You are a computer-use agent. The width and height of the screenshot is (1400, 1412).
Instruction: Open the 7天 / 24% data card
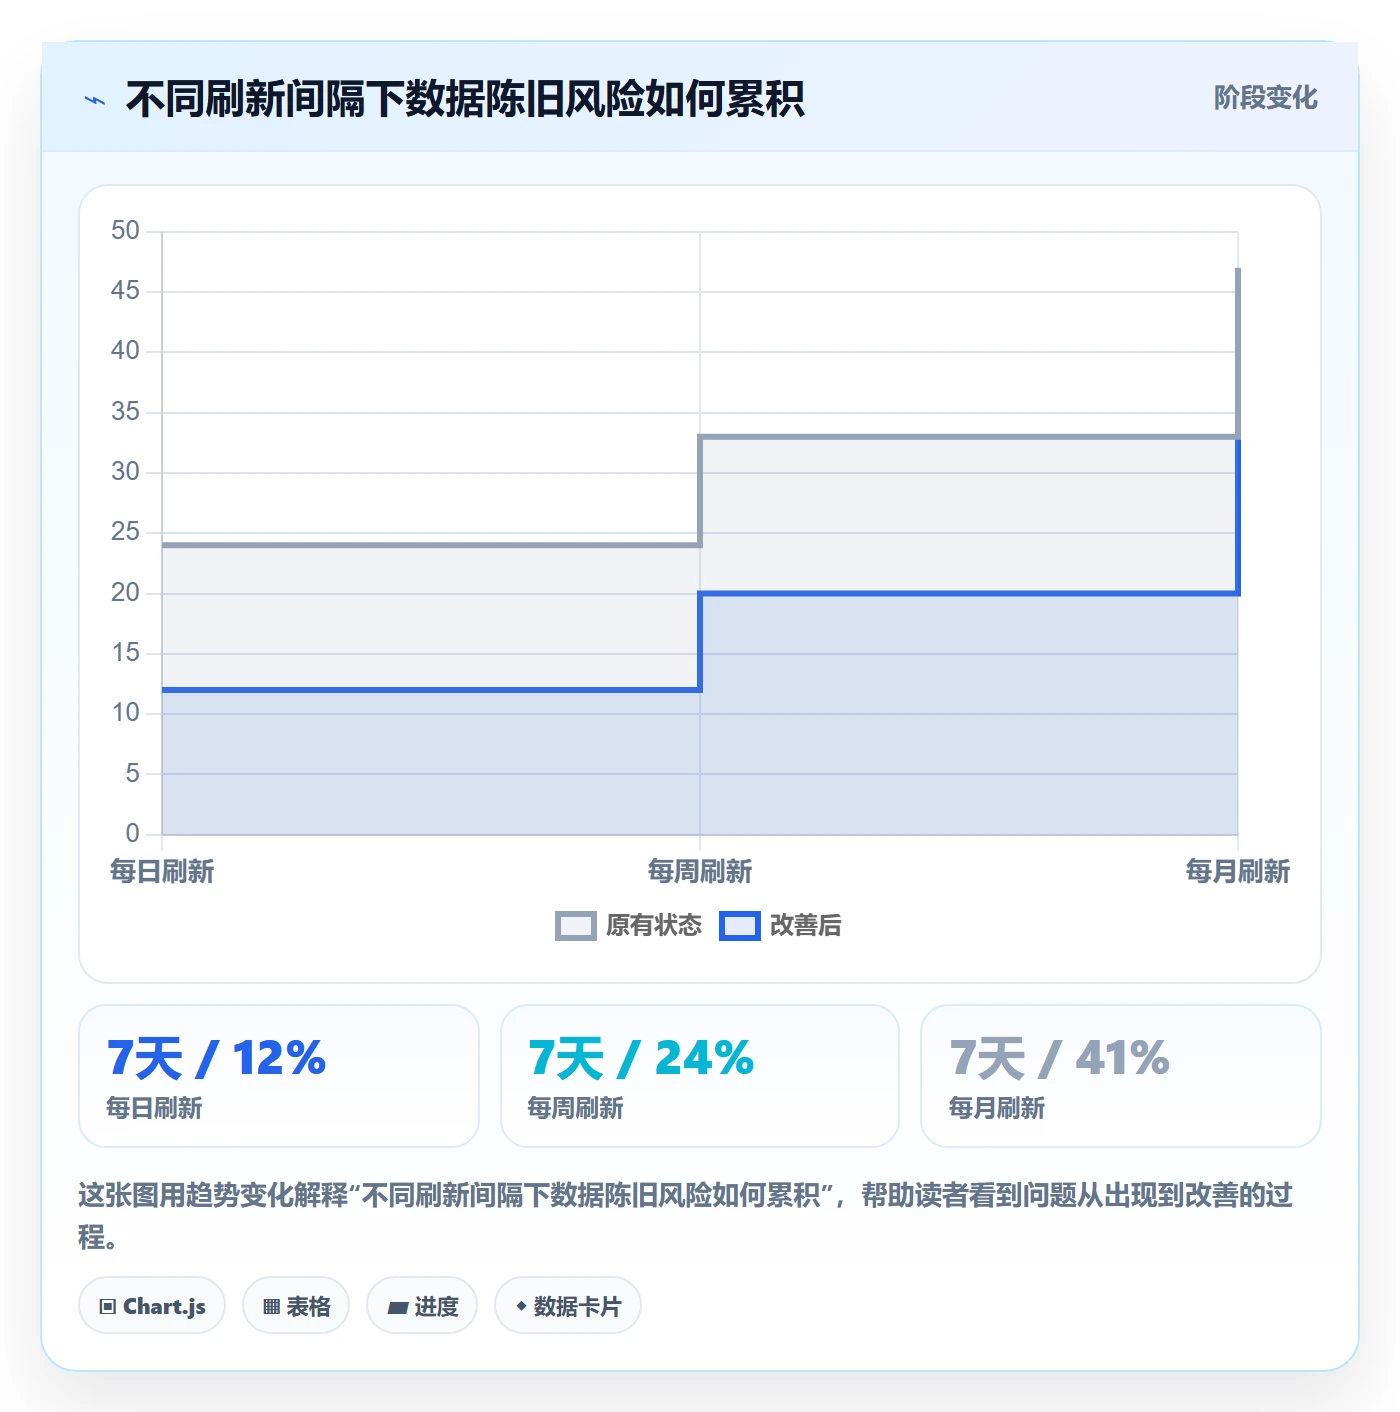coord(700,1076)
